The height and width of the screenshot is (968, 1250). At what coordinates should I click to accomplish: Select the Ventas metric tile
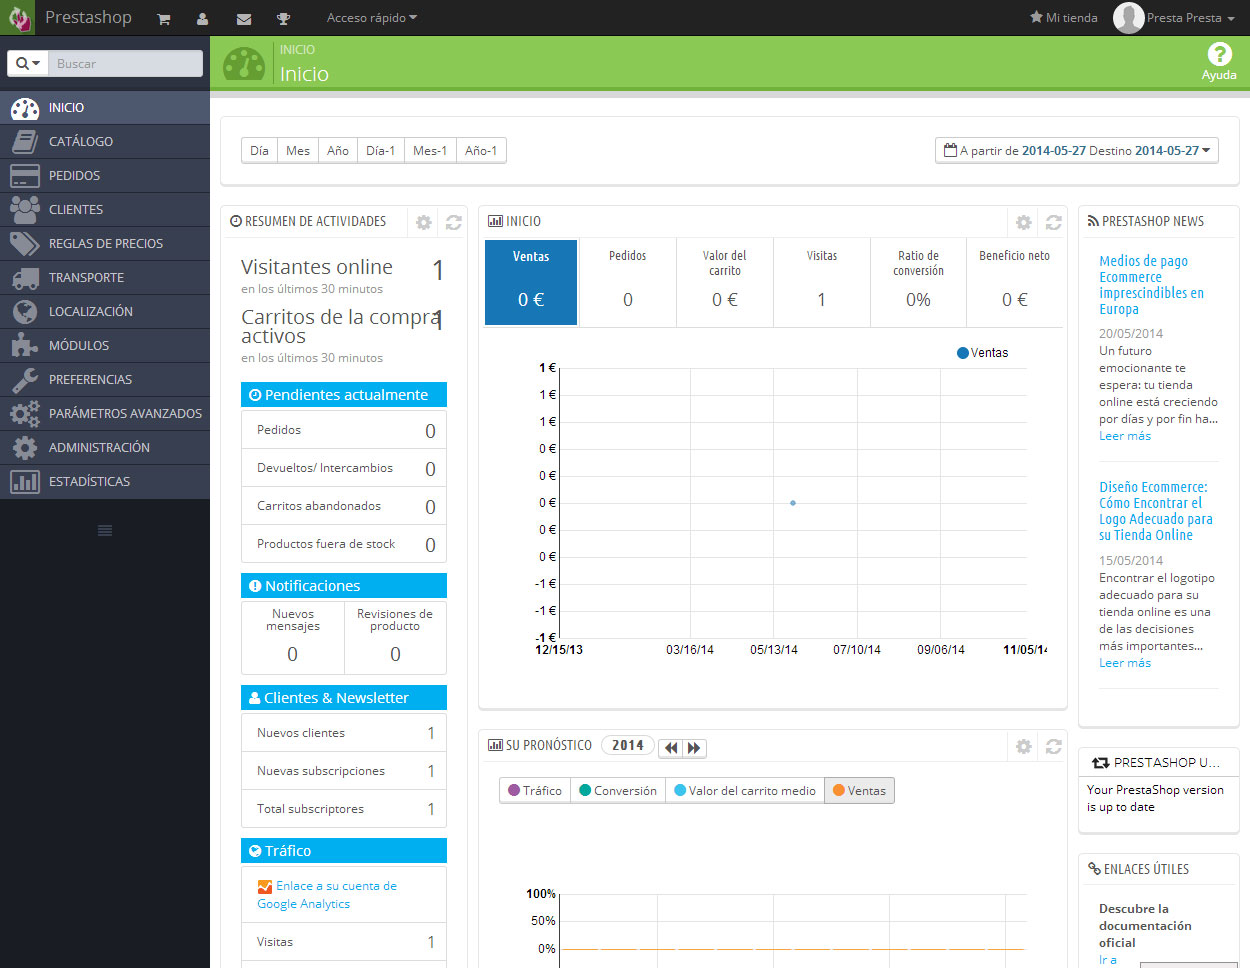(531, 282)
